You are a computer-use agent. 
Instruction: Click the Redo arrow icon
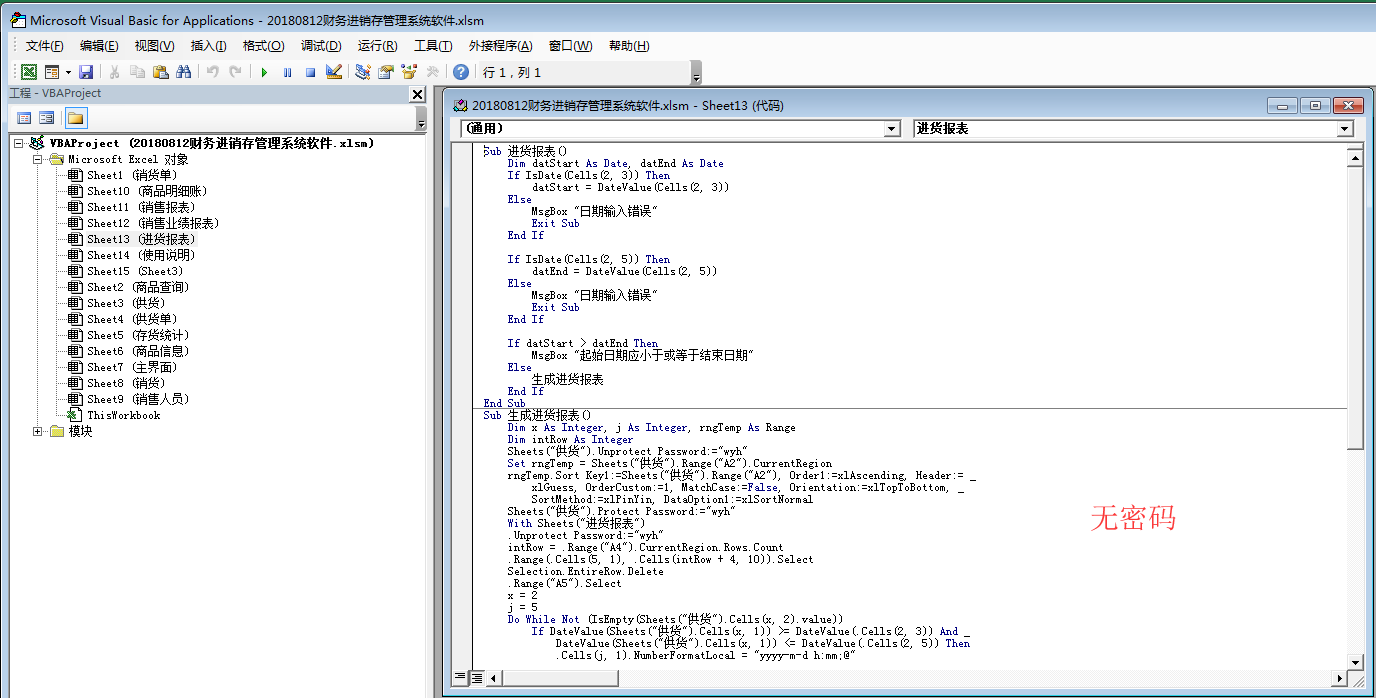[235, 72]
